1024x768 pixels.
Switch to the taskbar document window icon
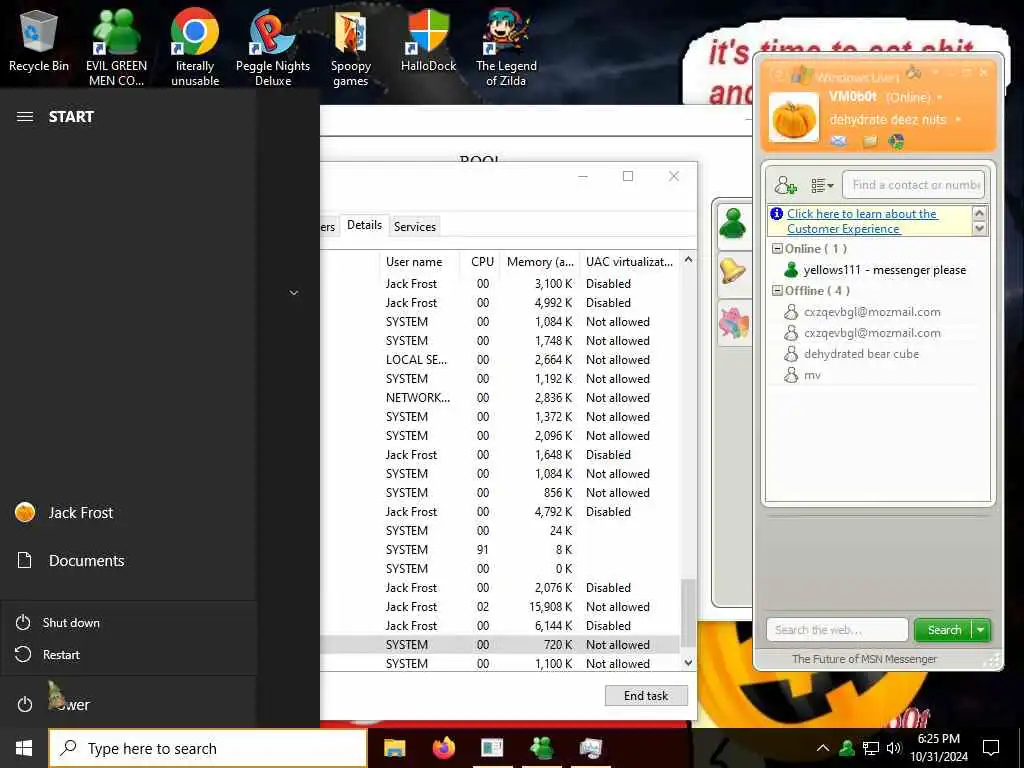(x=492, y=748)
